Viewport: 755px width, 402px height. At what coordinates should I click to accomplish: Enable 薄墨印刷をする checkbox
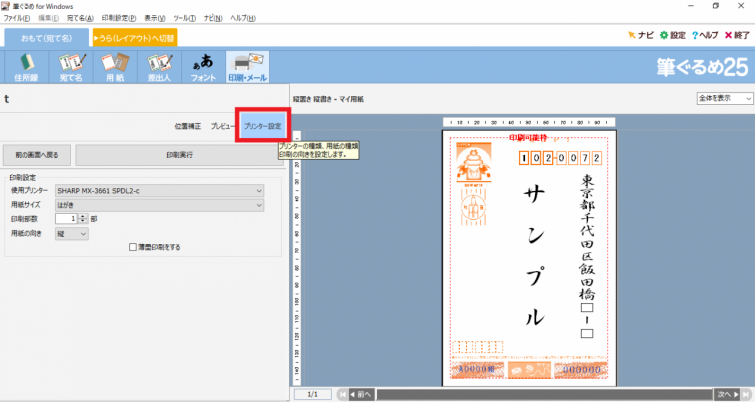pyautogui.click(x=133, y=247)
